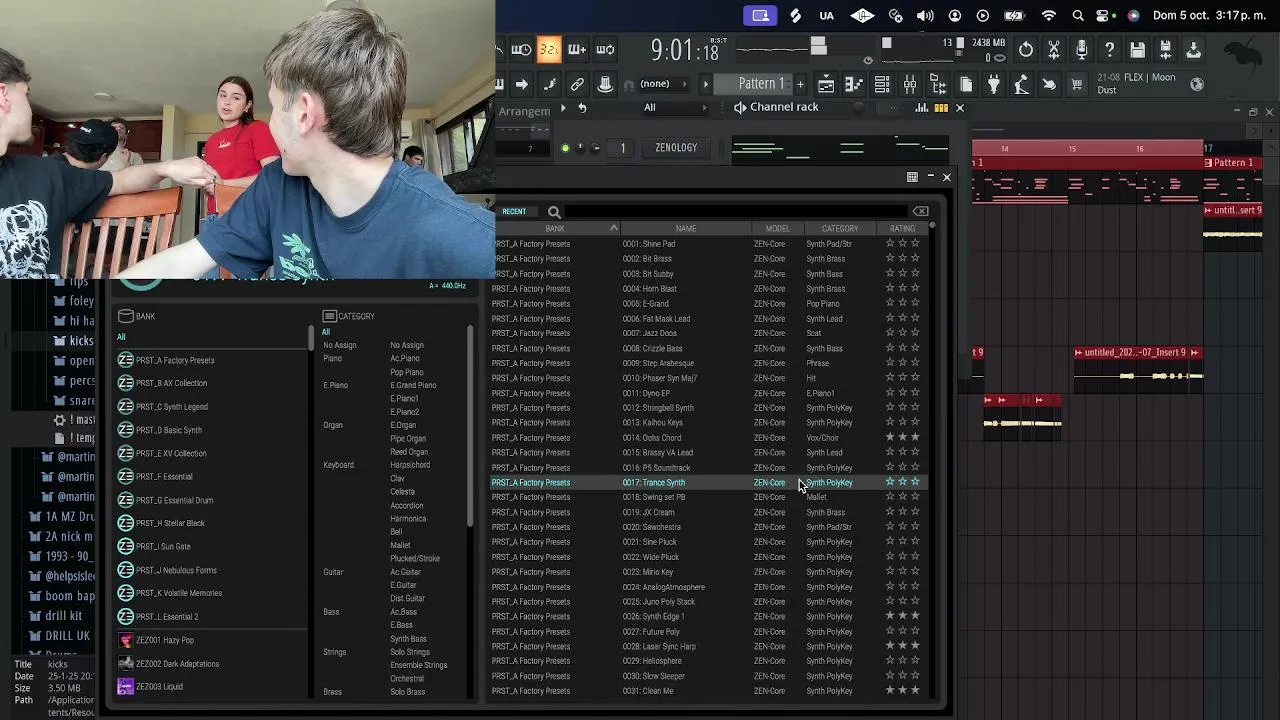Sort presets by RATING column header
Viewport: 1280px width, 720px height.
[902, 229]
